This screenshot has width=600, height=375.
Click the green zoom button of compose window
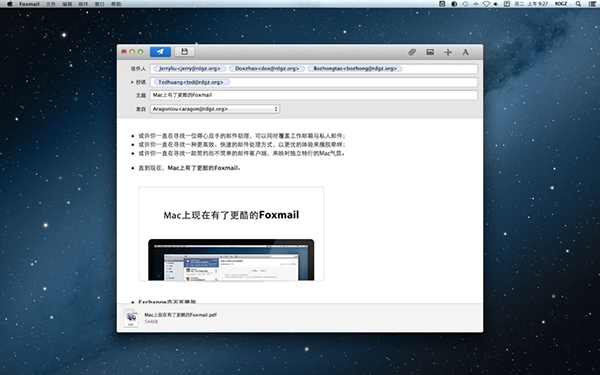click(x=140, y=52)
